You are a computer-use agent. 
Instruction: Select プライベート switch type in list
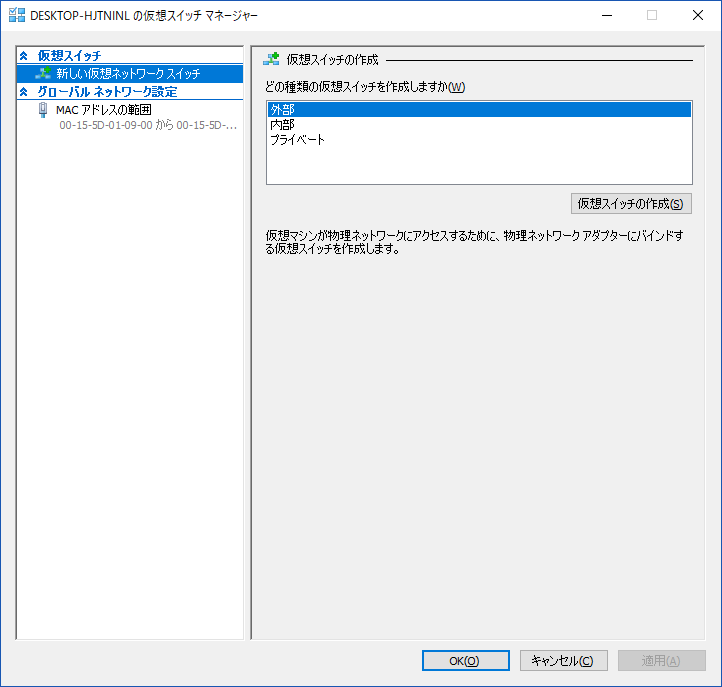pyautogui.click(x=479, y=140)
